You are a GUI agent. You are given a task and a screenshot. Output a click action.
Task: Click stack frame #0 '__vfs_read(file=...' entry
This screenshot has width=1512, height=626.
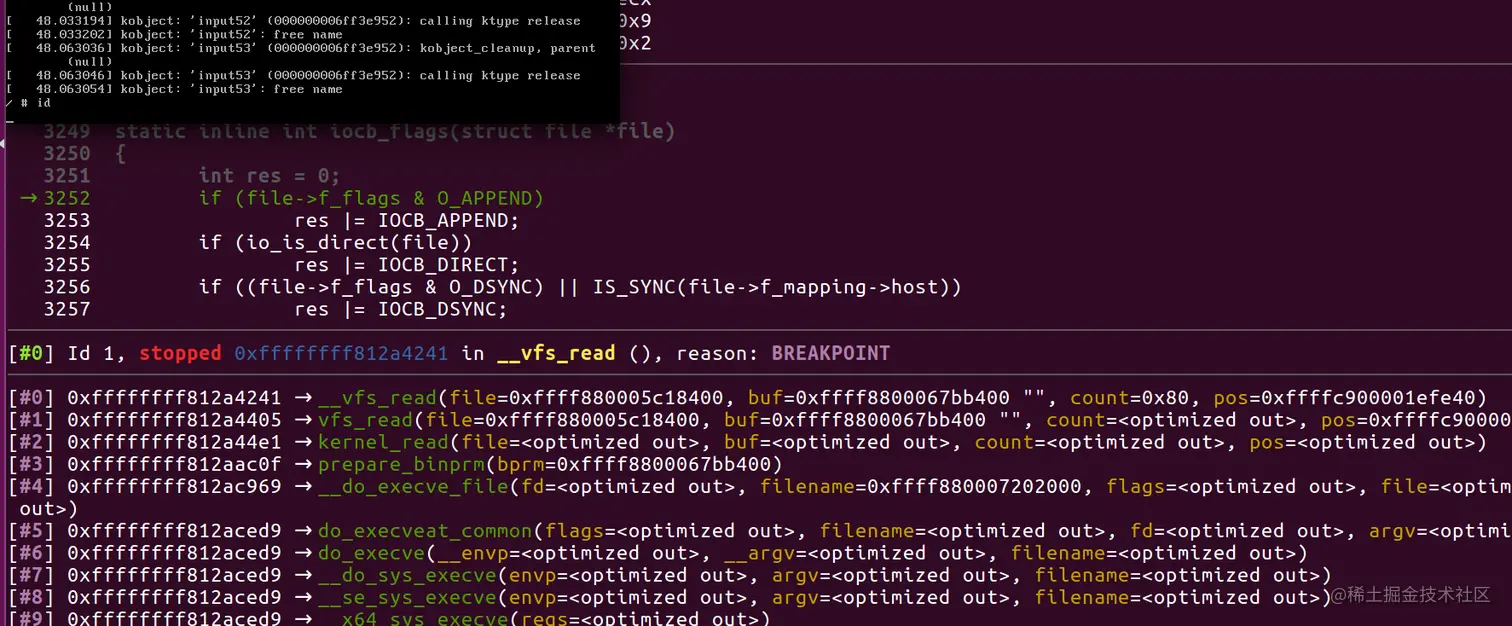coord(747,398)
